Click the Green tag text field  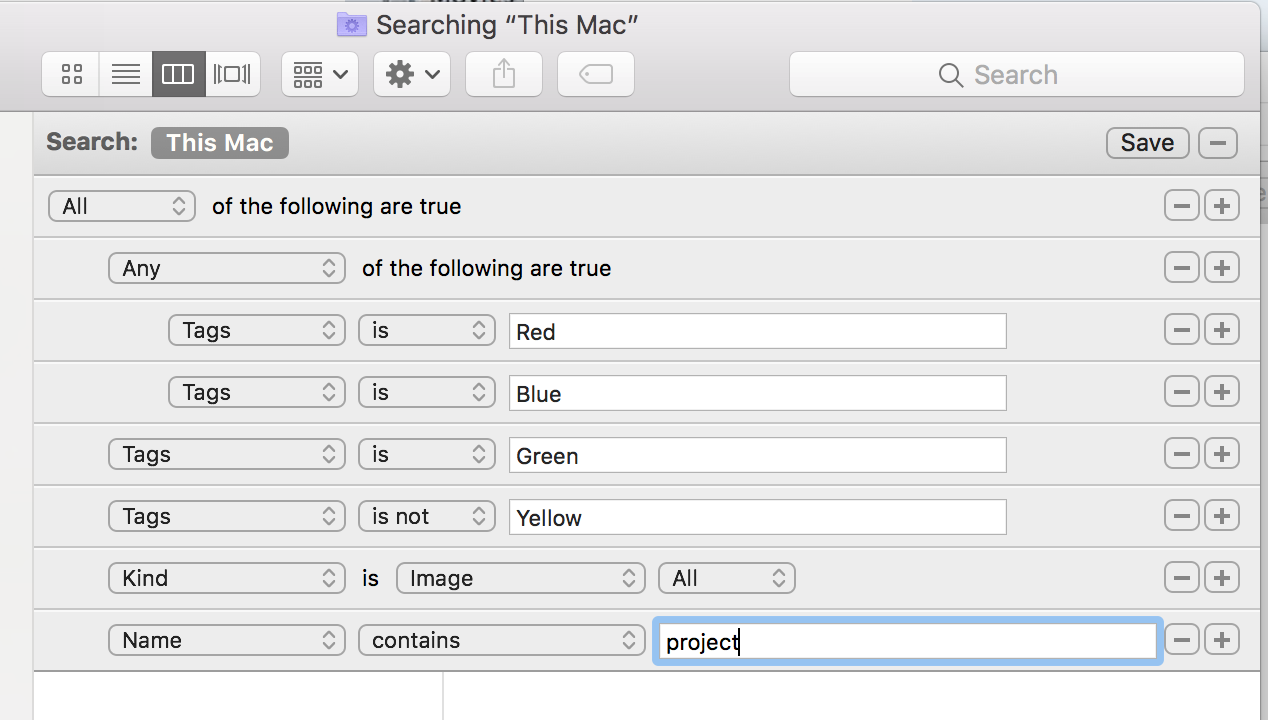click(x=756, y=455)
